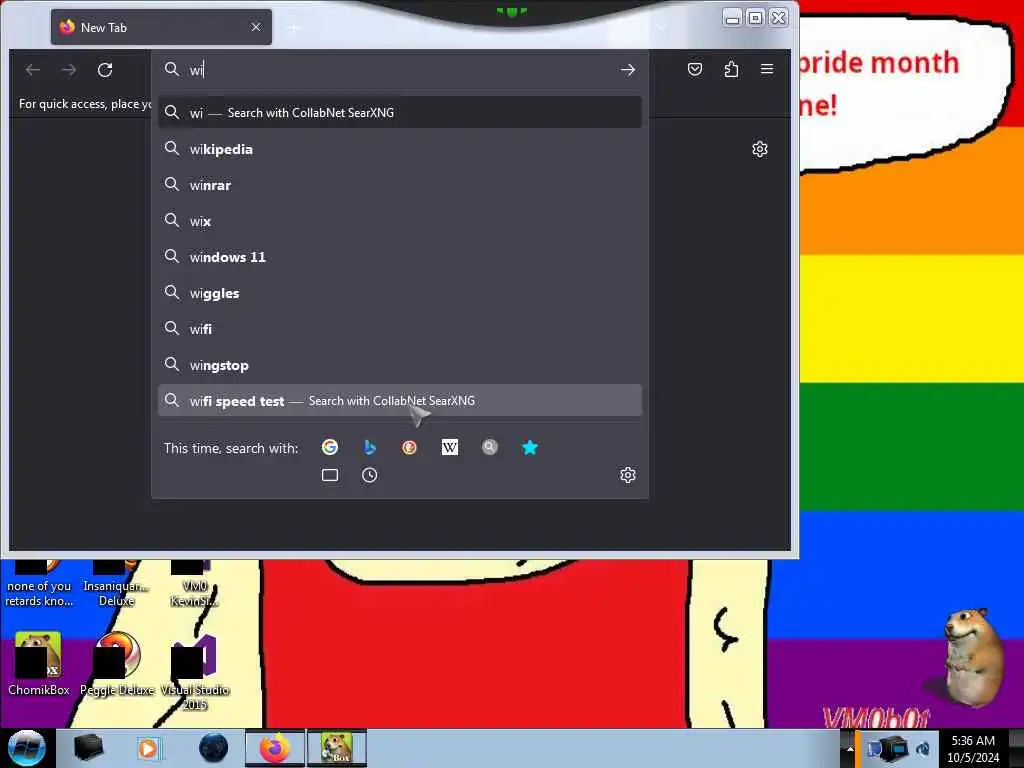Select the Visual Studio 2015 desktop shortcut

pos(195,671)
